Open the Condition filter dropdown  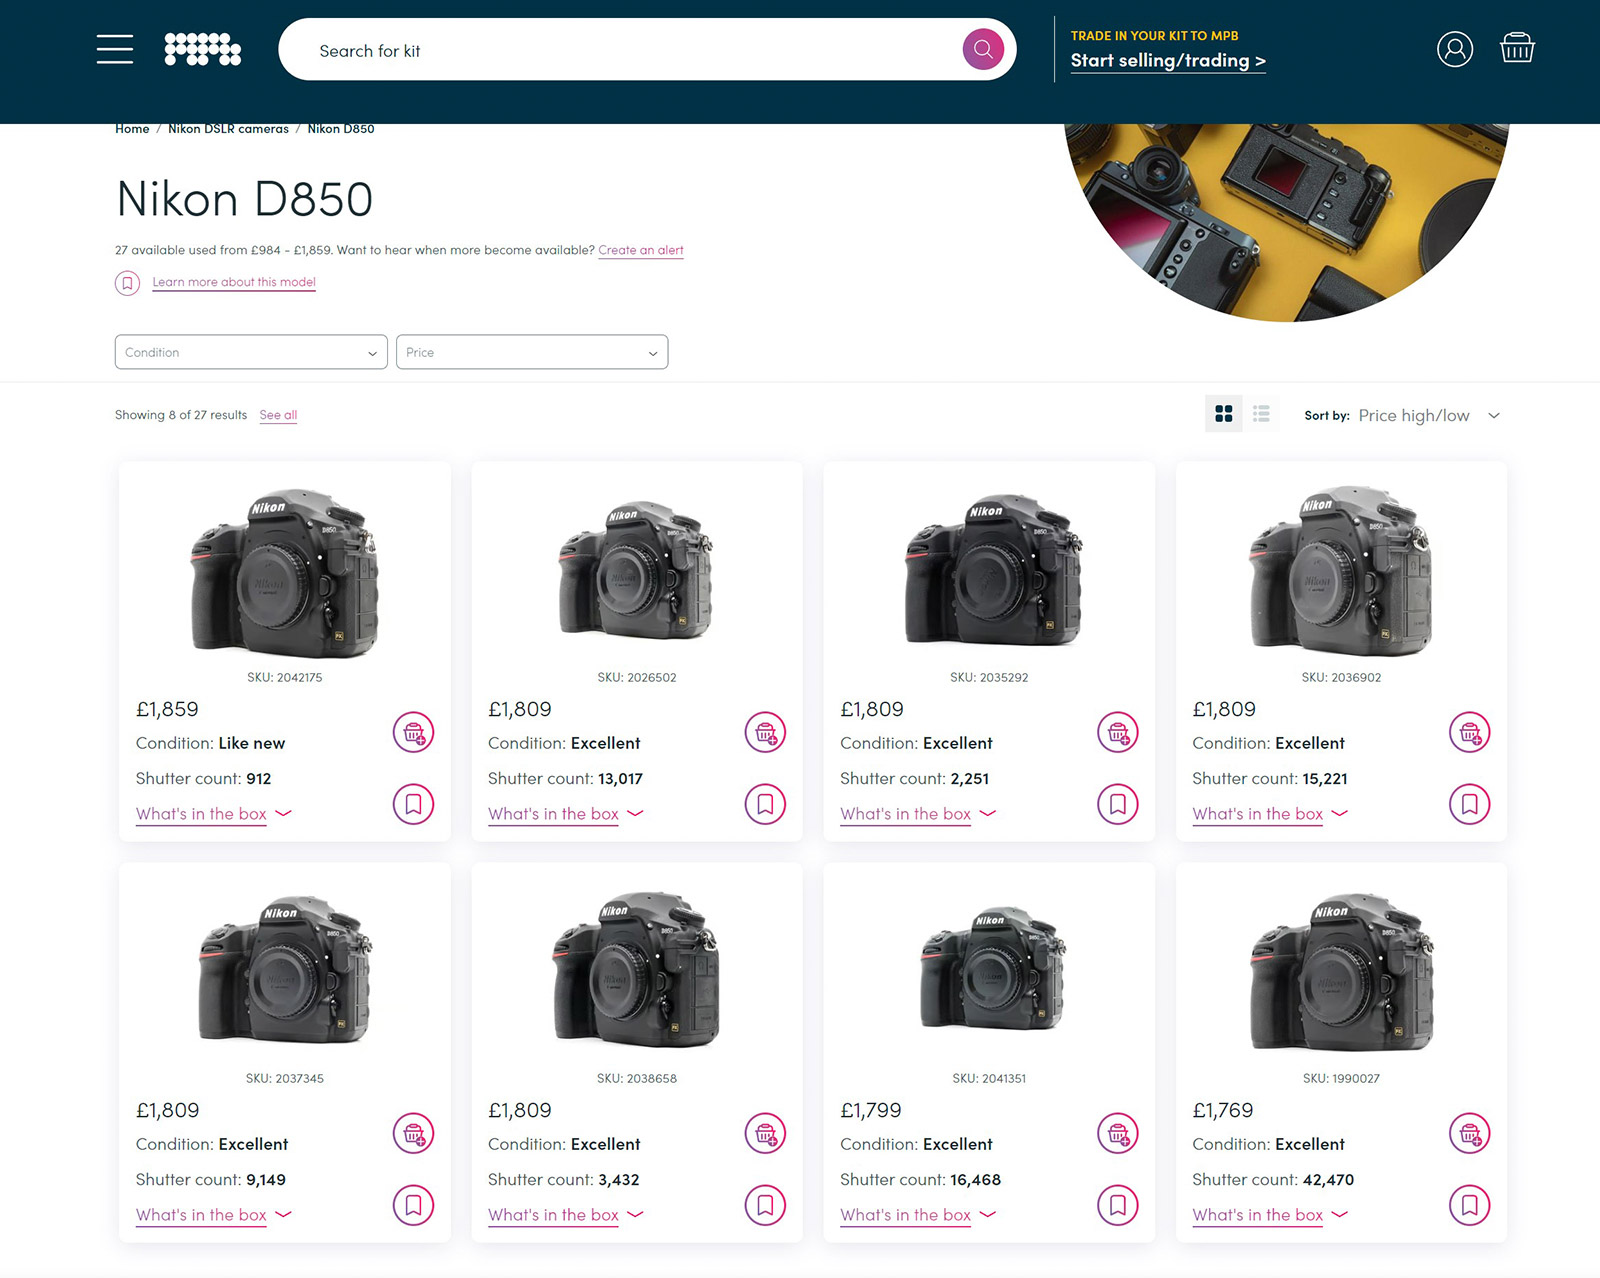250,352
